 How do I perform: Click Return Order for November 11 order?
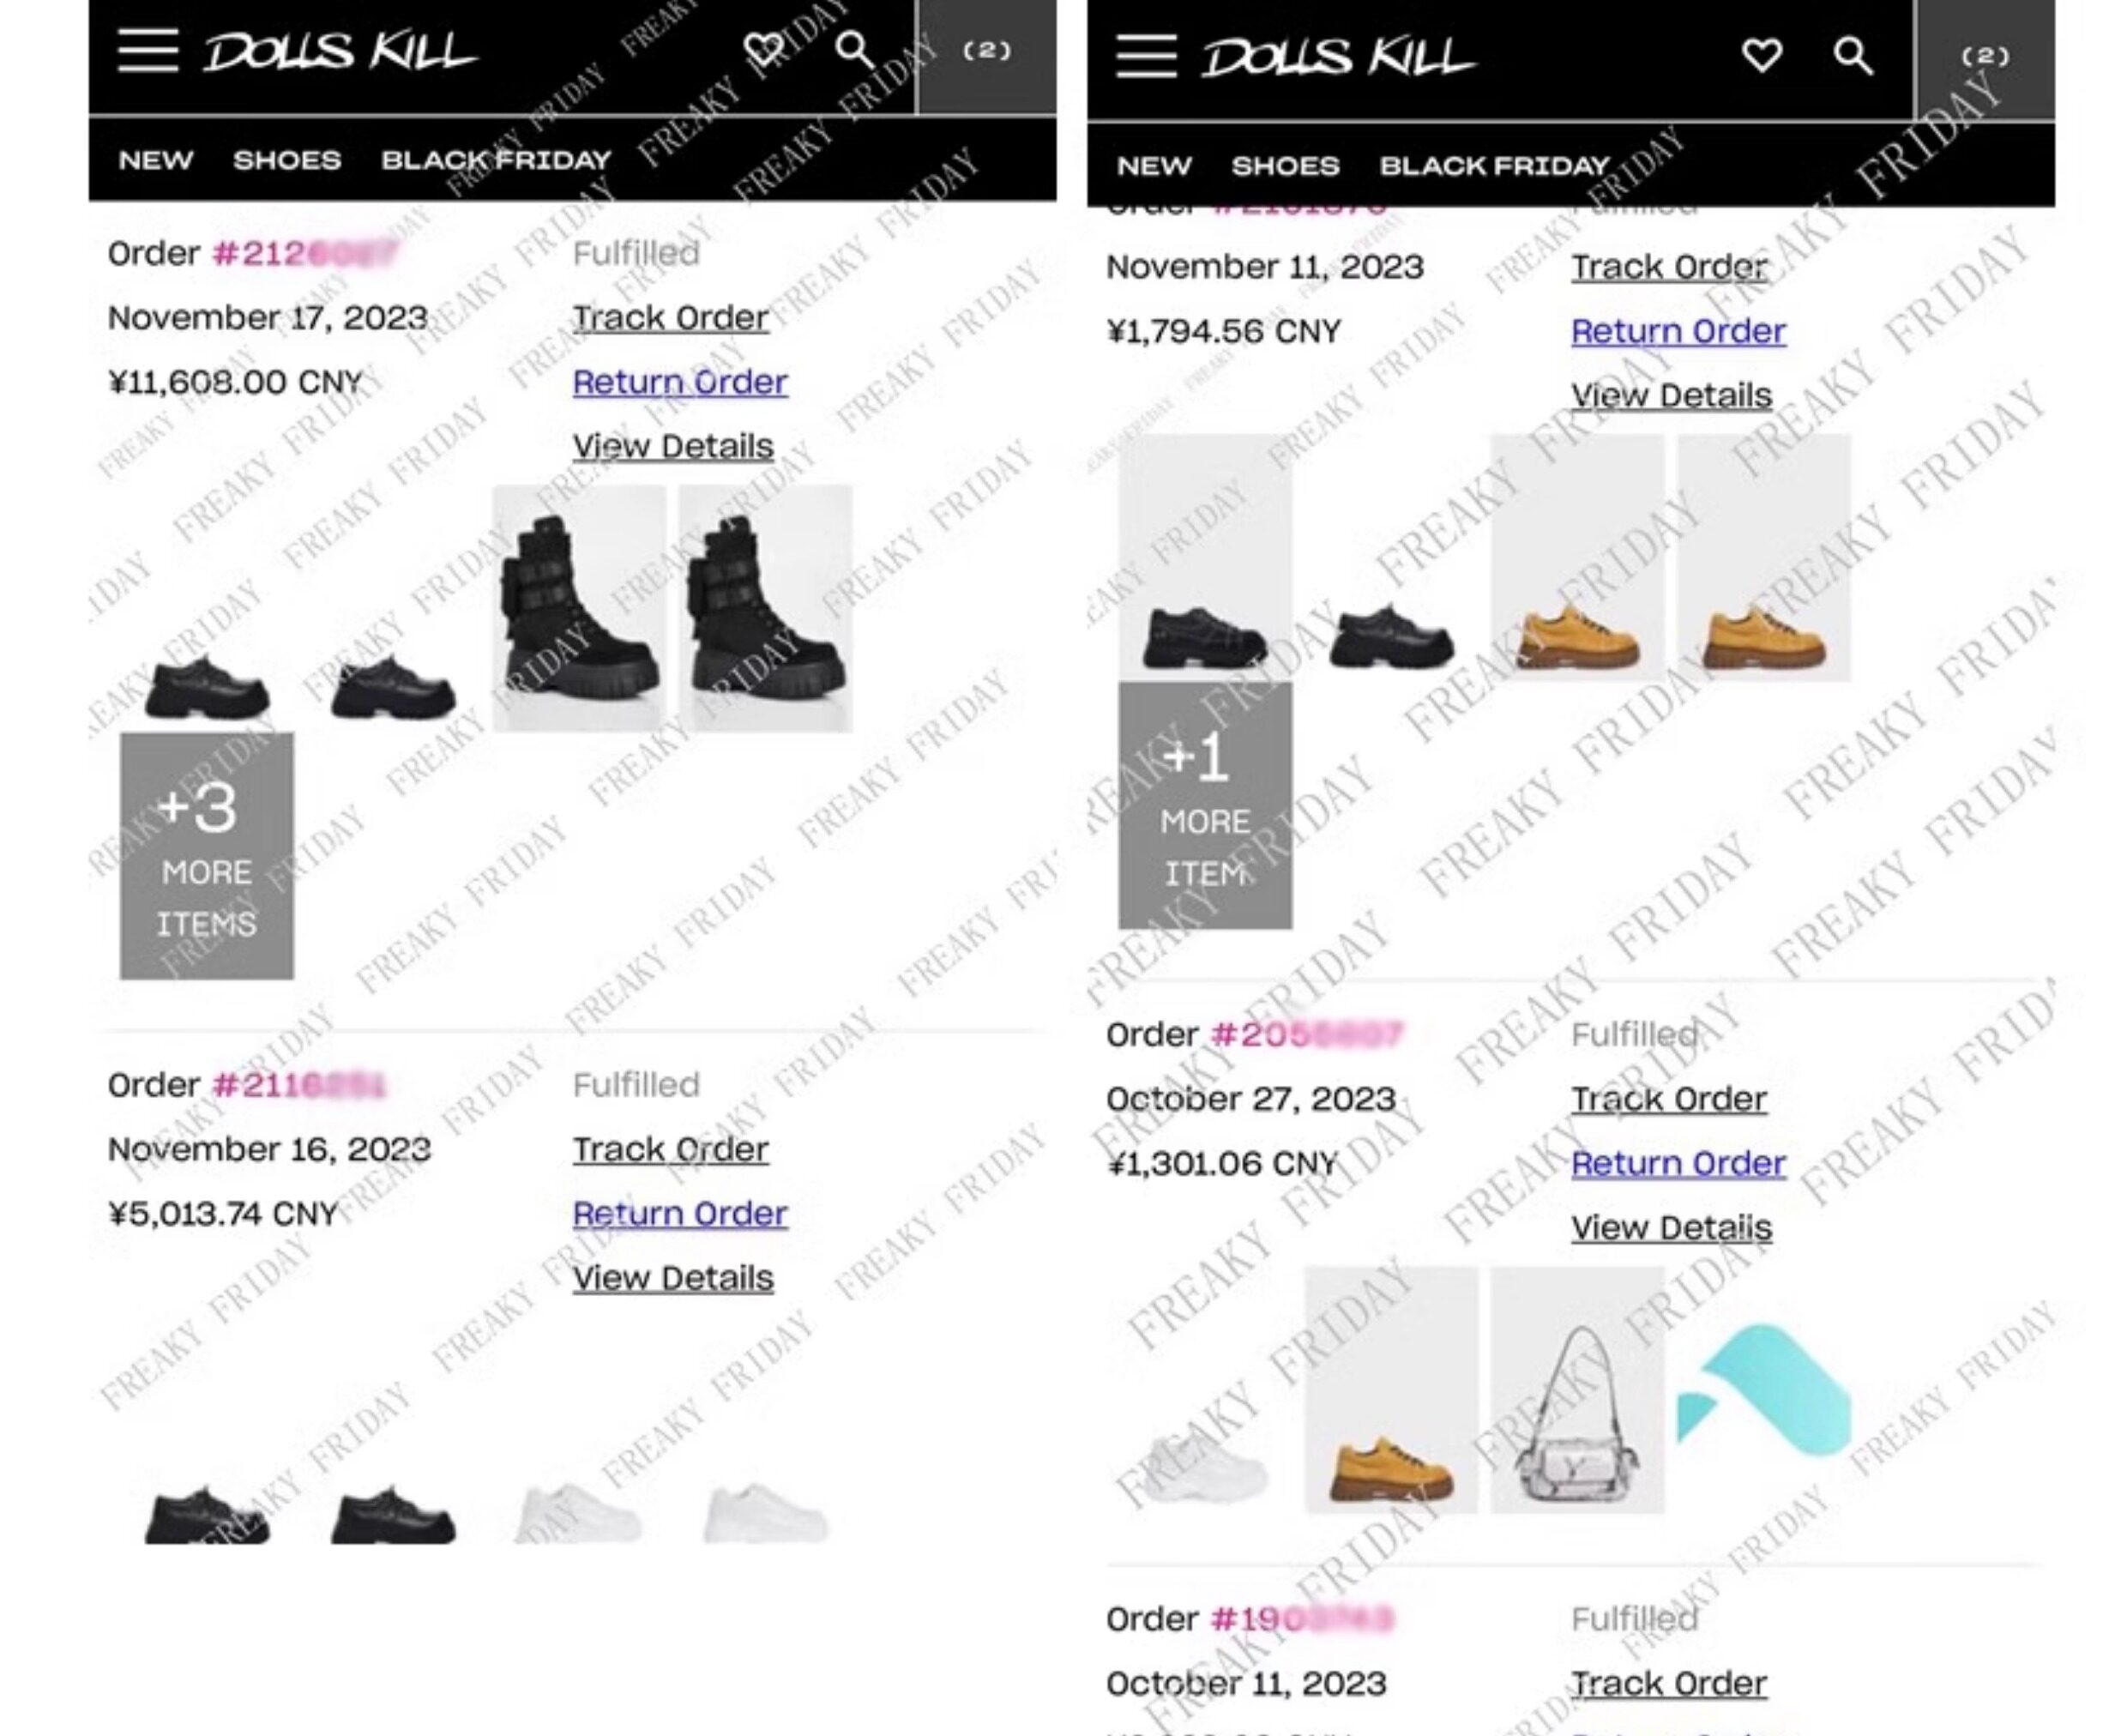(x=1678, y=331)
